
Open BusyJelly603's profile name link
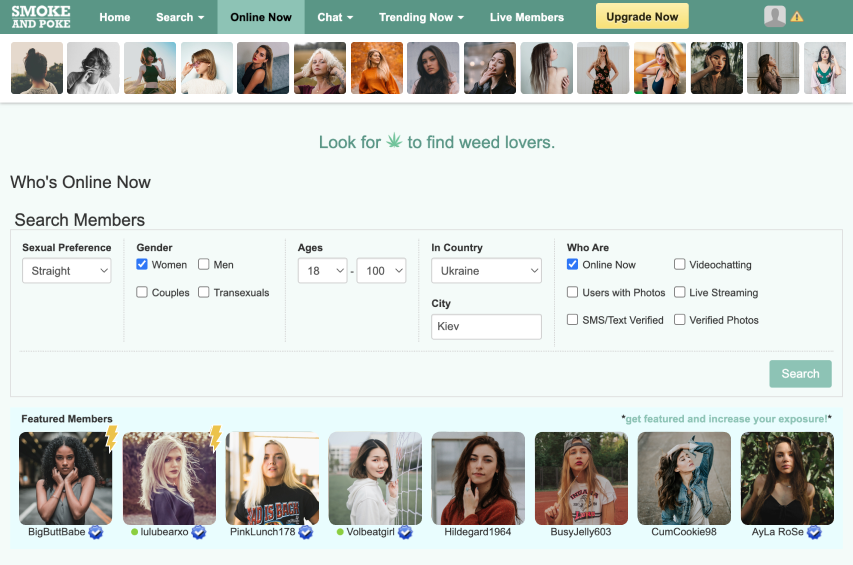click(x=581, y=532)
